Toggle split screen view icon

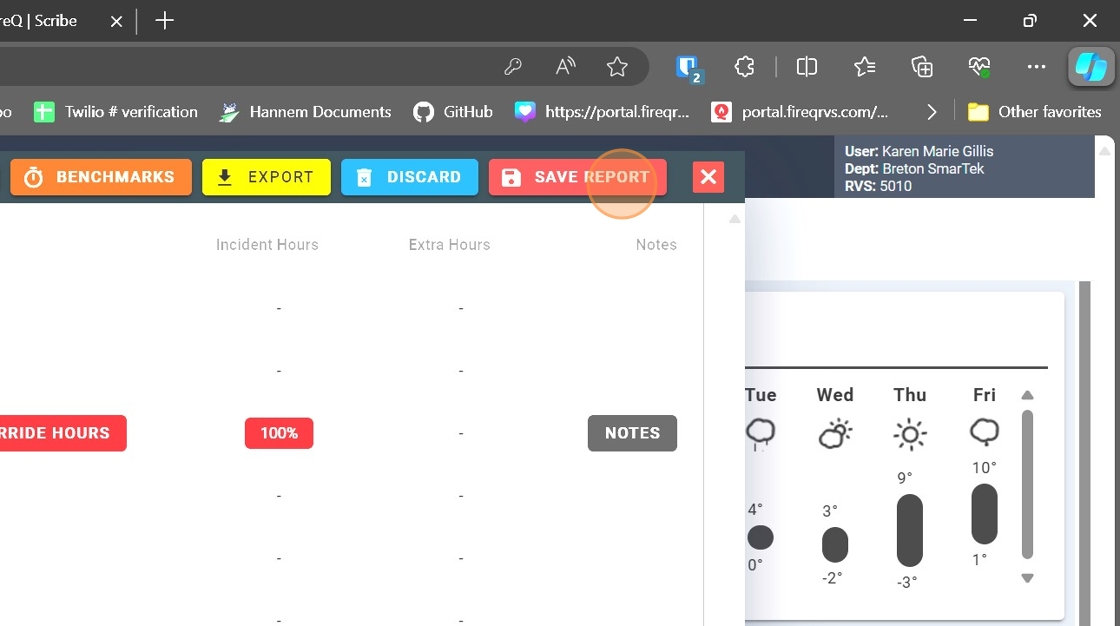point(806,67)
